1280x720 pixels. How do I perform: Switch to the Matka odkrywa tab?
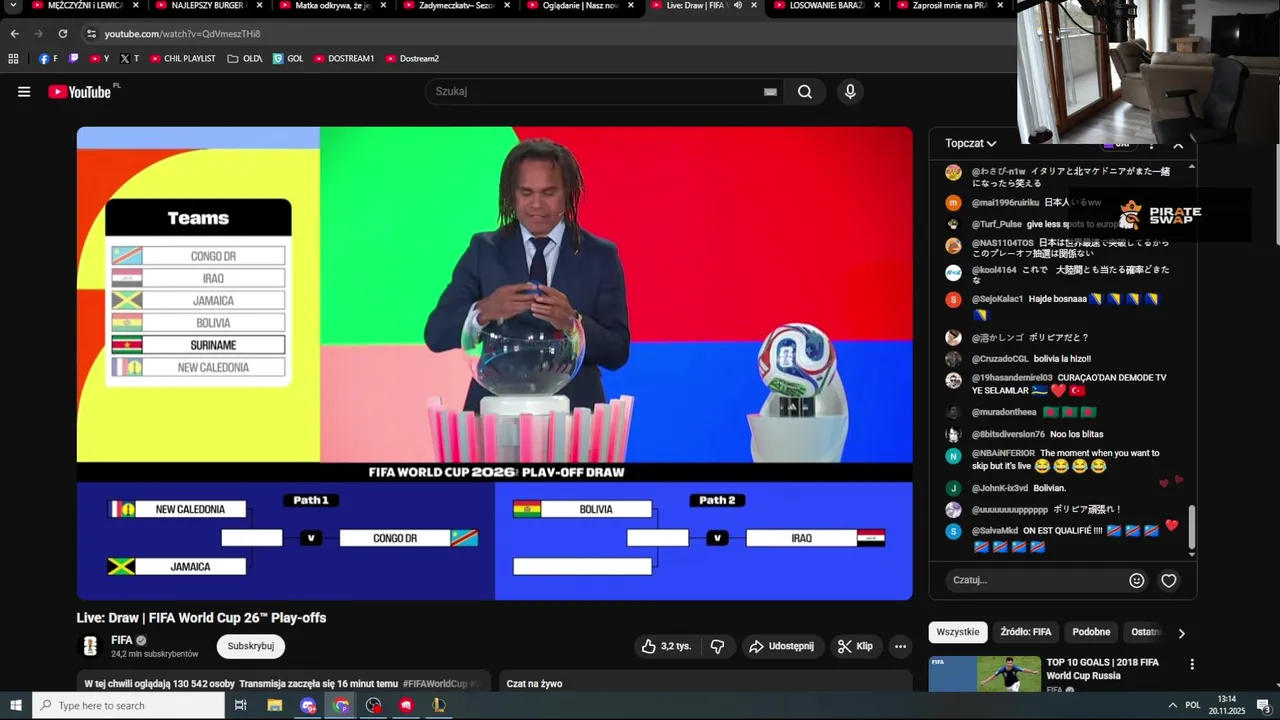coord(330,5)
